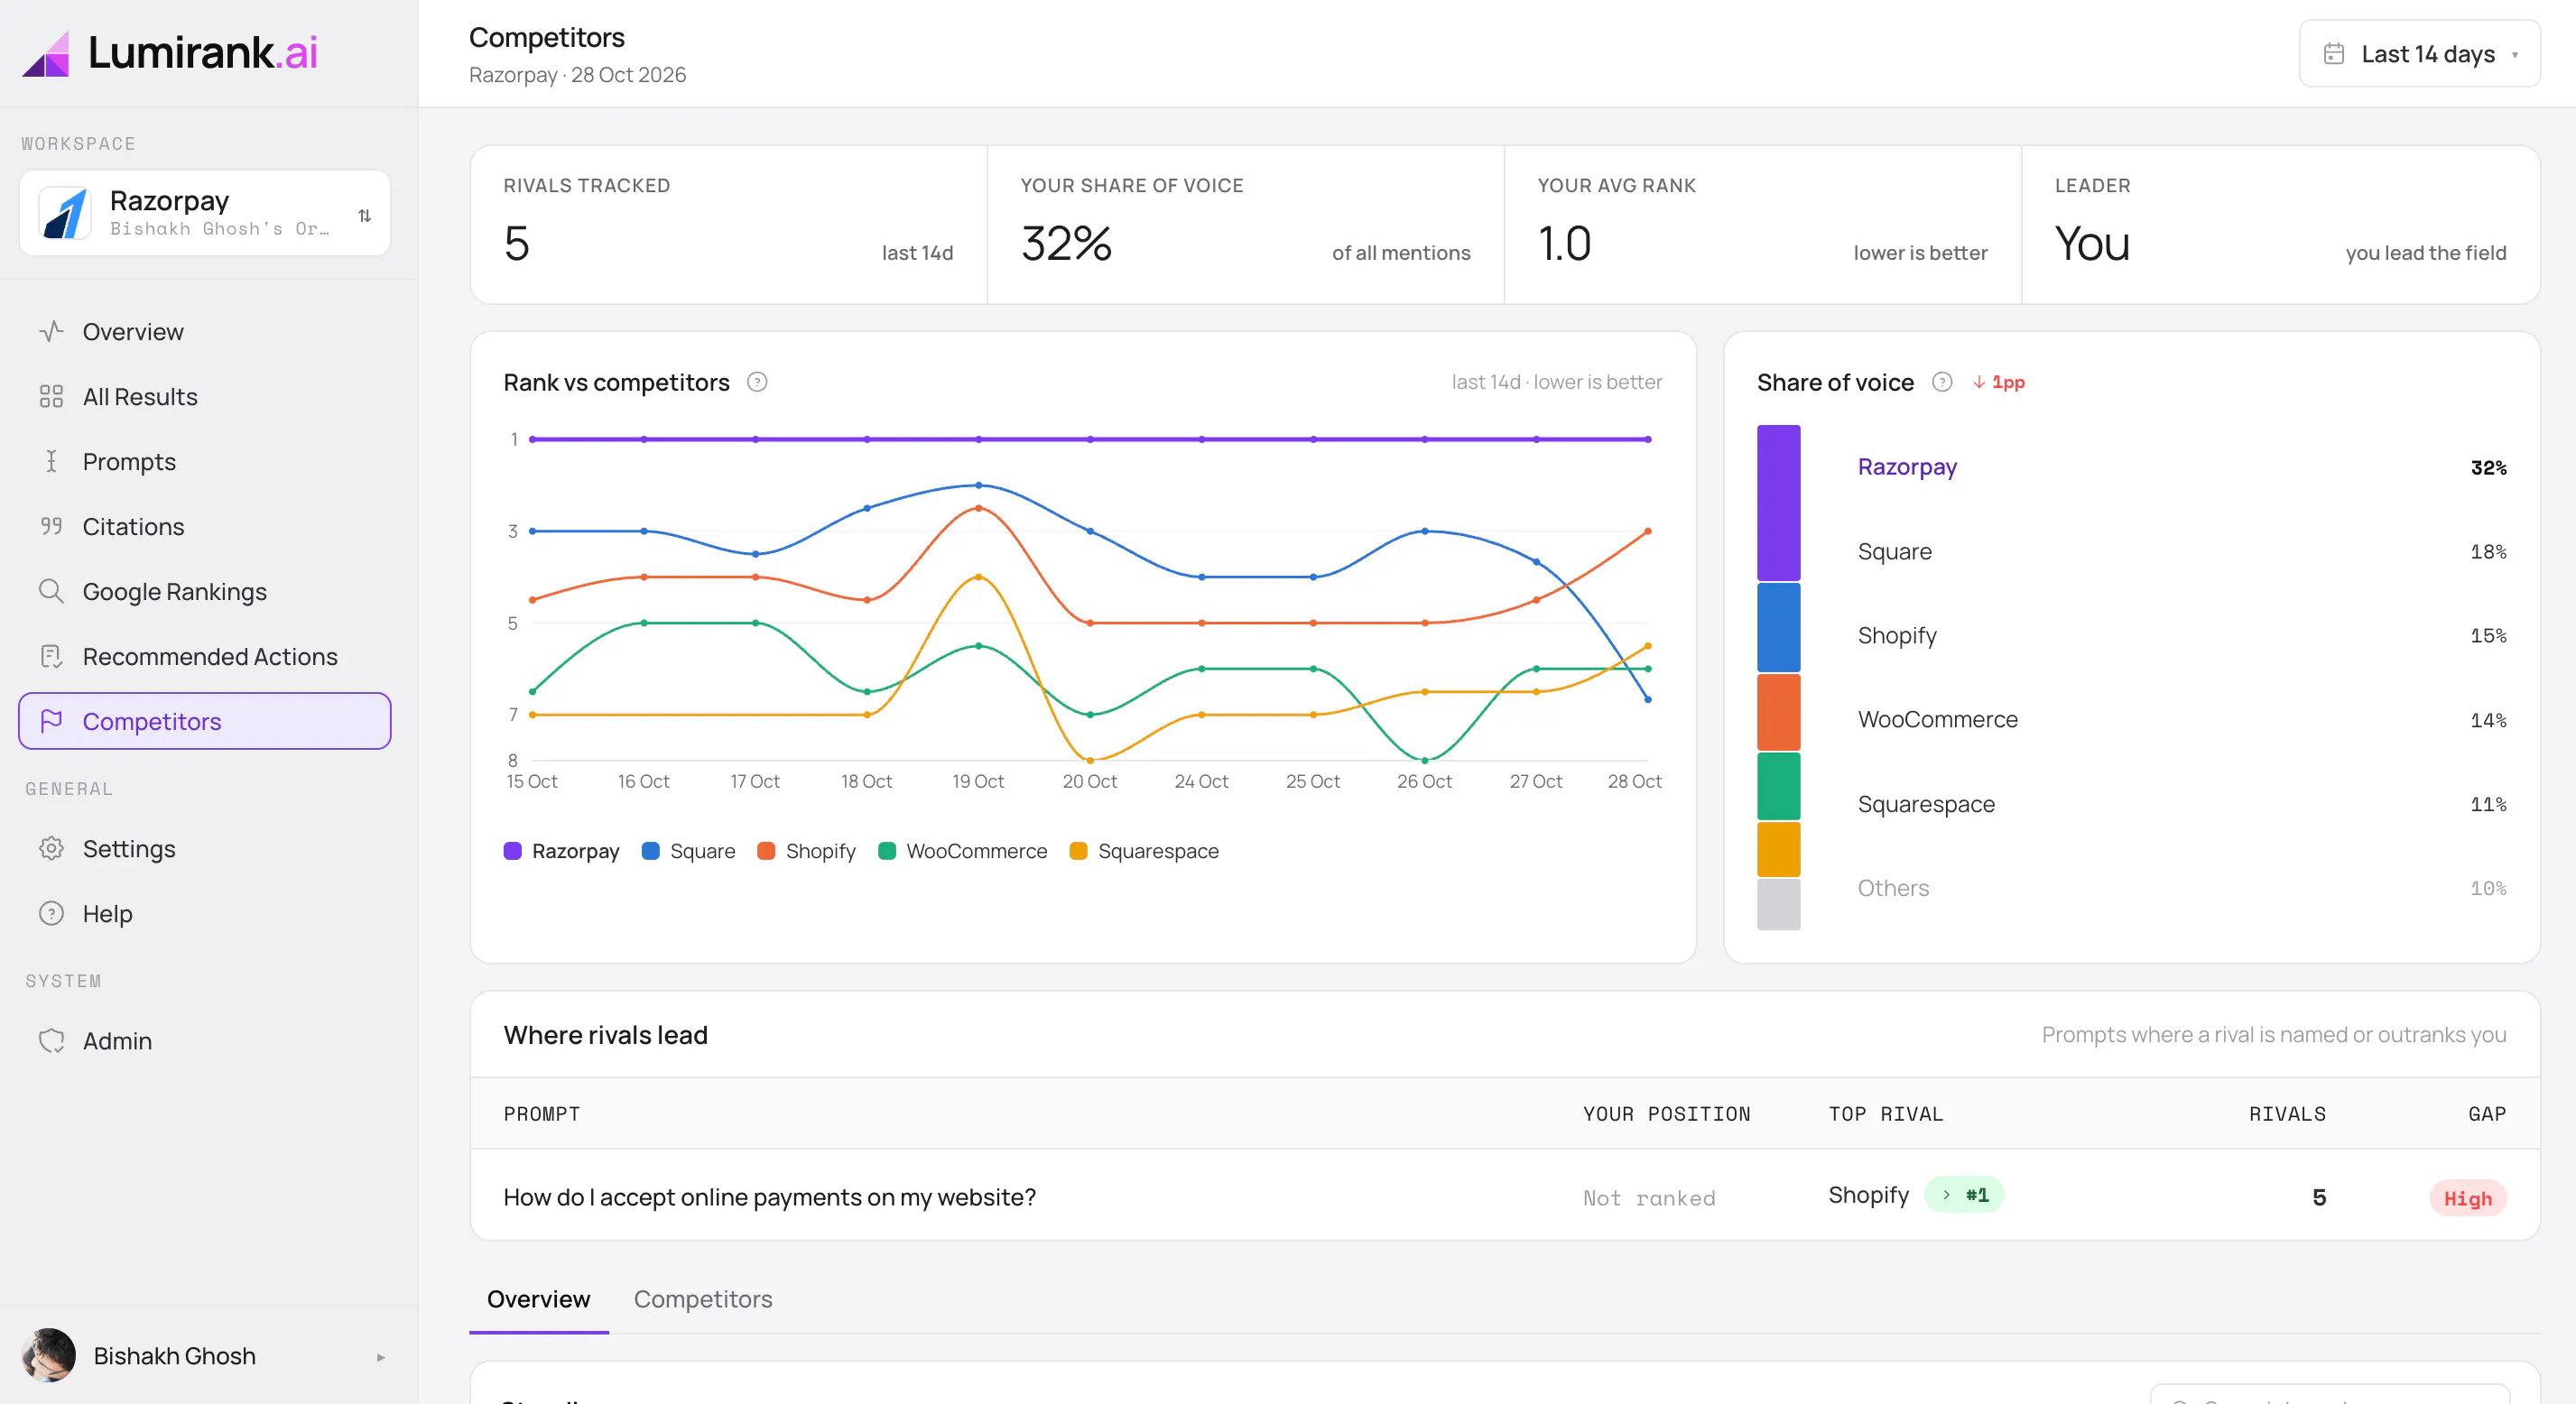Open the Last 14 days dropdown
The width and height of the screenshot is (2576, 1404).
pos(2419,54)
